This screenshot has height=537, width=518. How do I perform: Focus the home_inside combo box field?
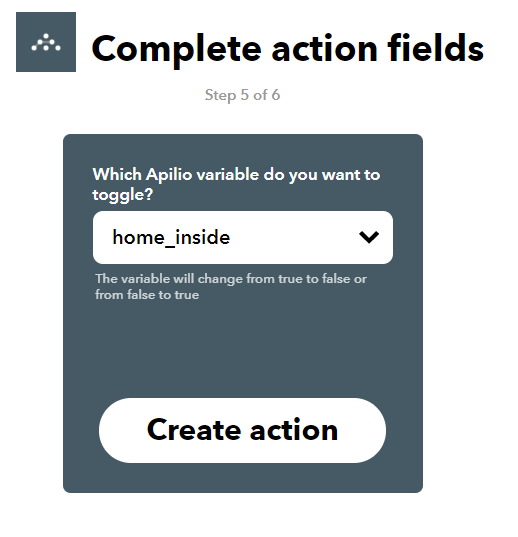[x=243, y=237]
